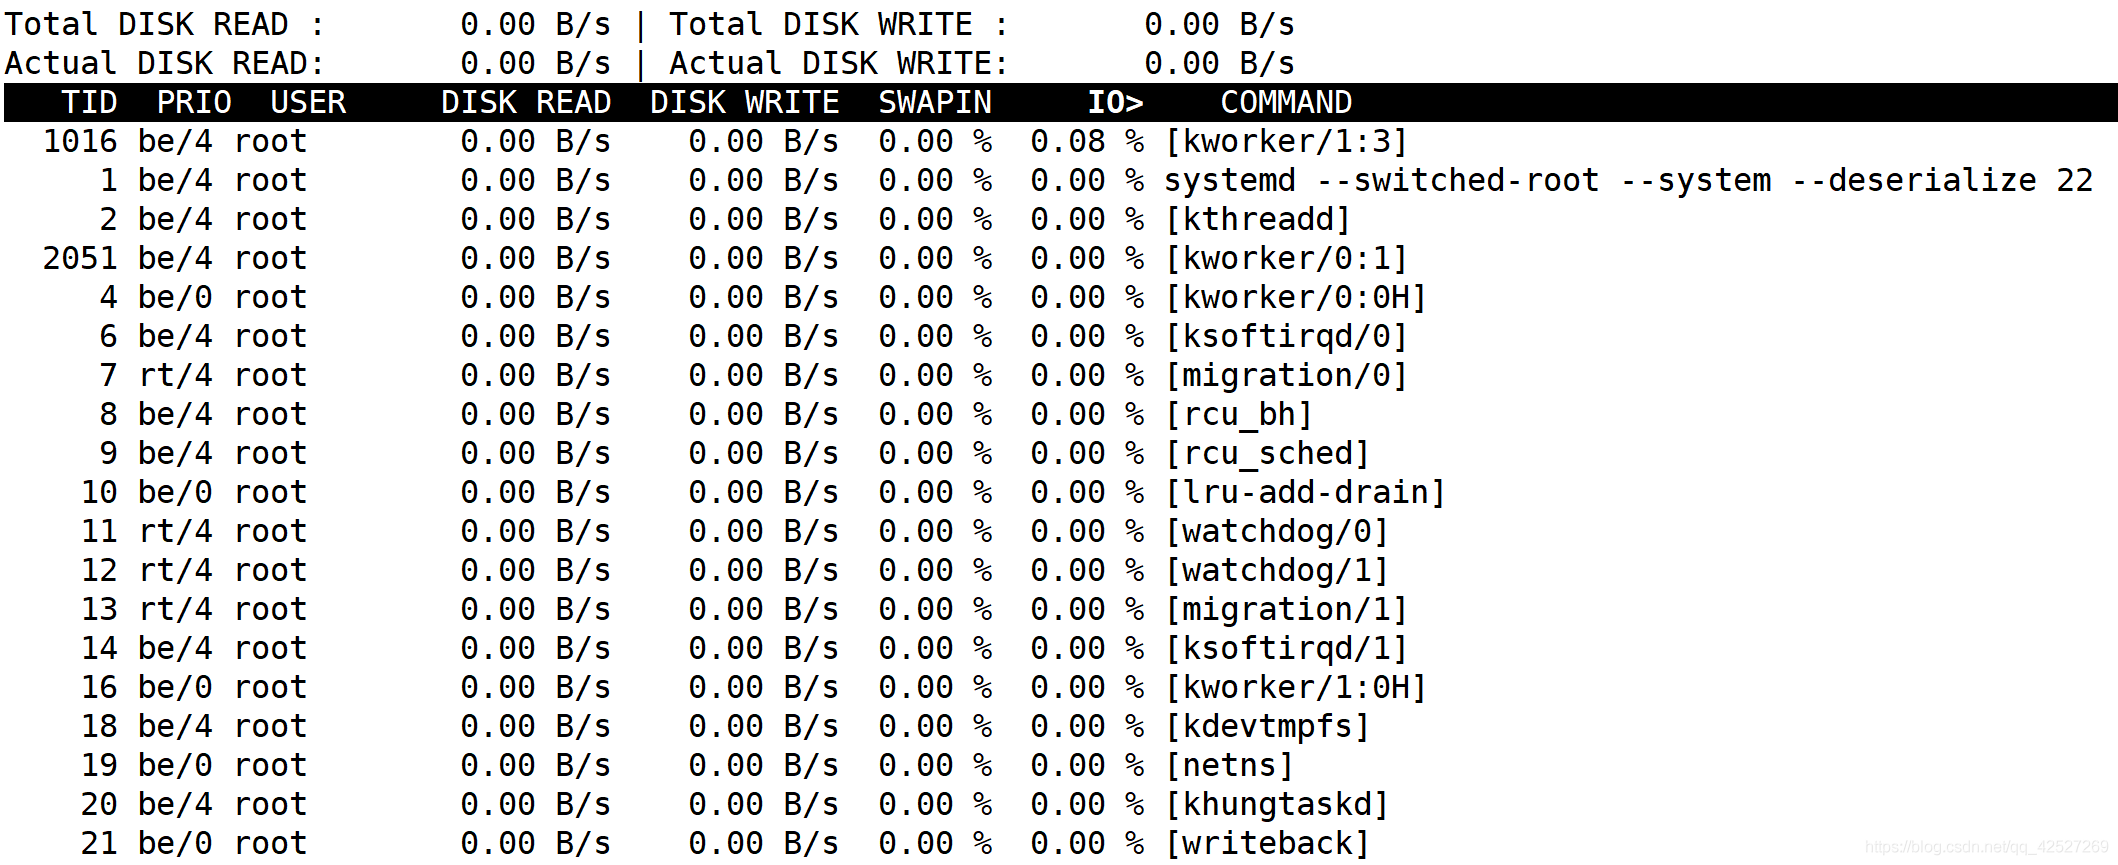This screenshot has height=865, width=2118.
Task: Select the DISK READ column header
Action: coord(526,102)
